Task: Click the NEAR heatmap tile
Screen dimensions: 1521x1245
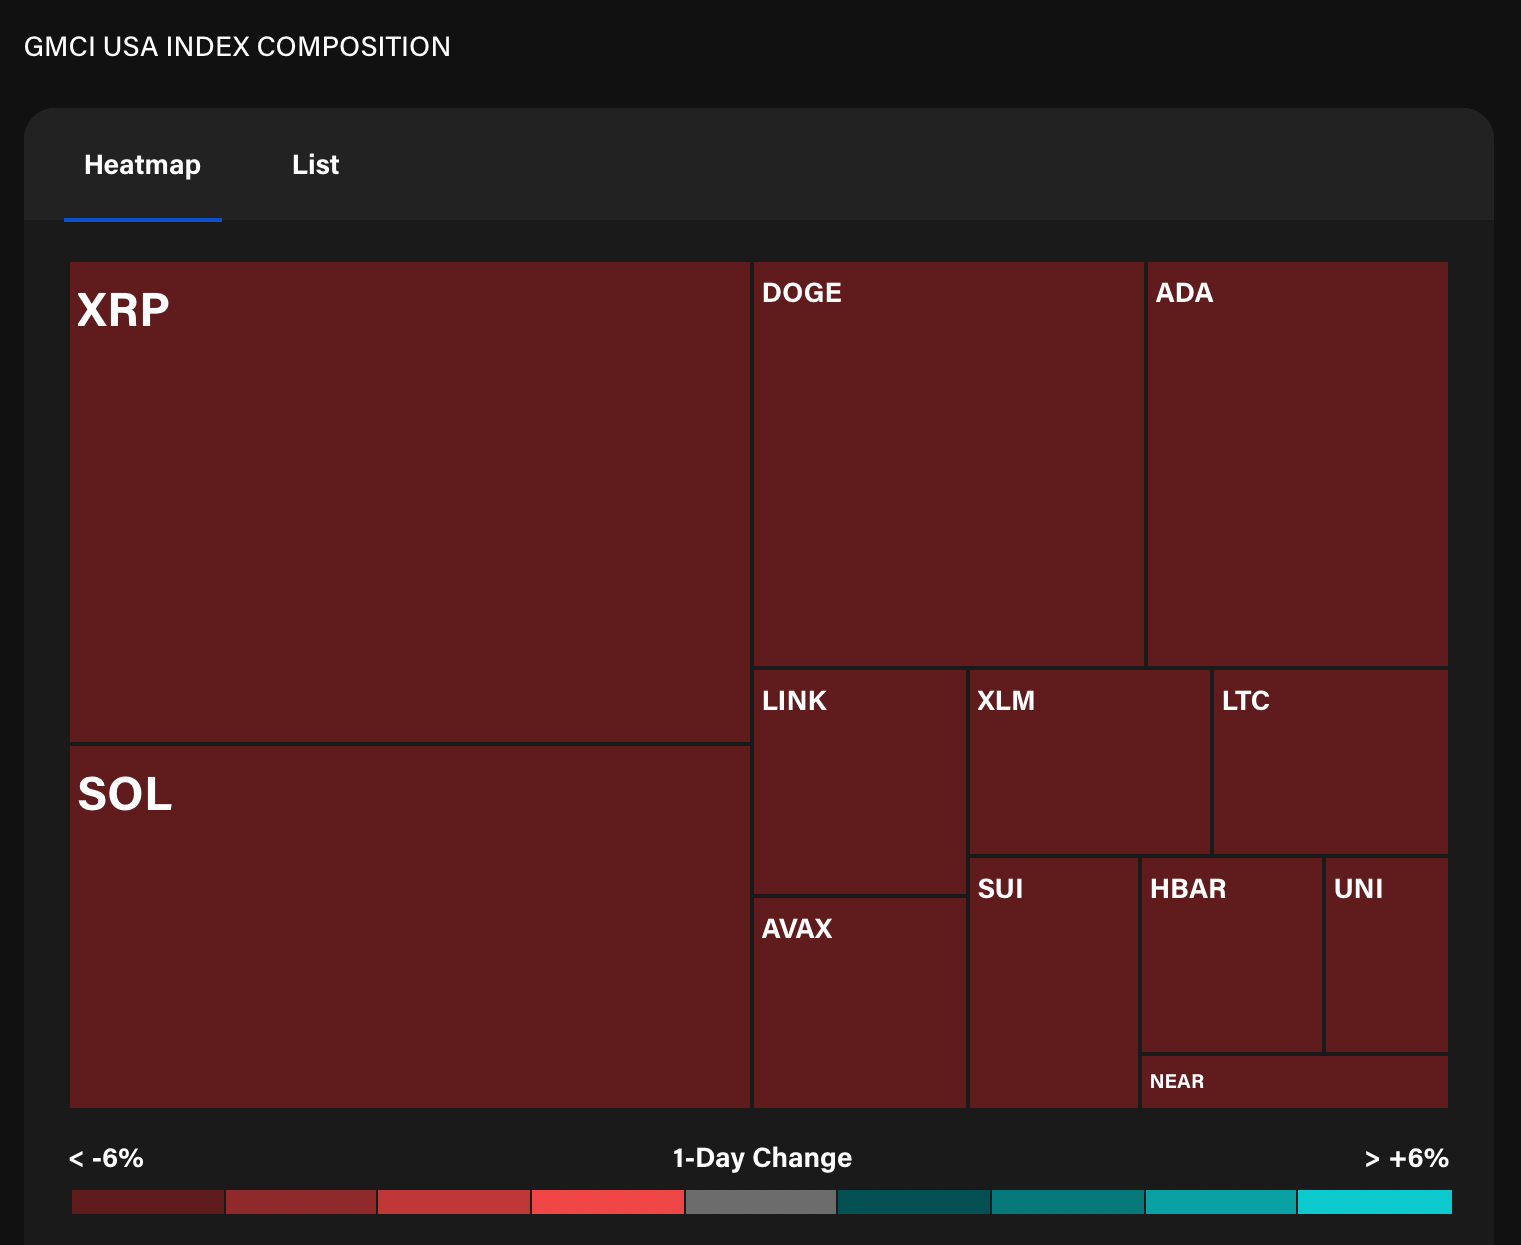Action: (1295, 1082)
